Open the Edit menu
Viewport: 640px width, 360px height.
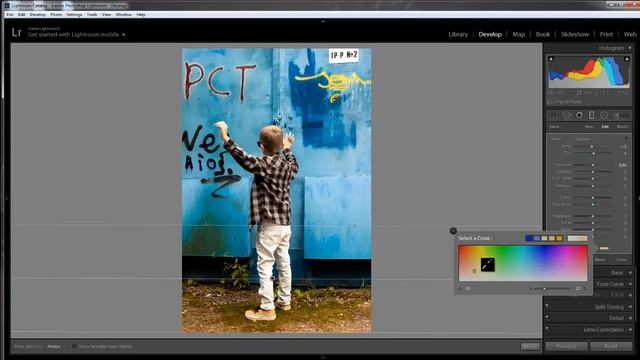click(x=21, y=15)
